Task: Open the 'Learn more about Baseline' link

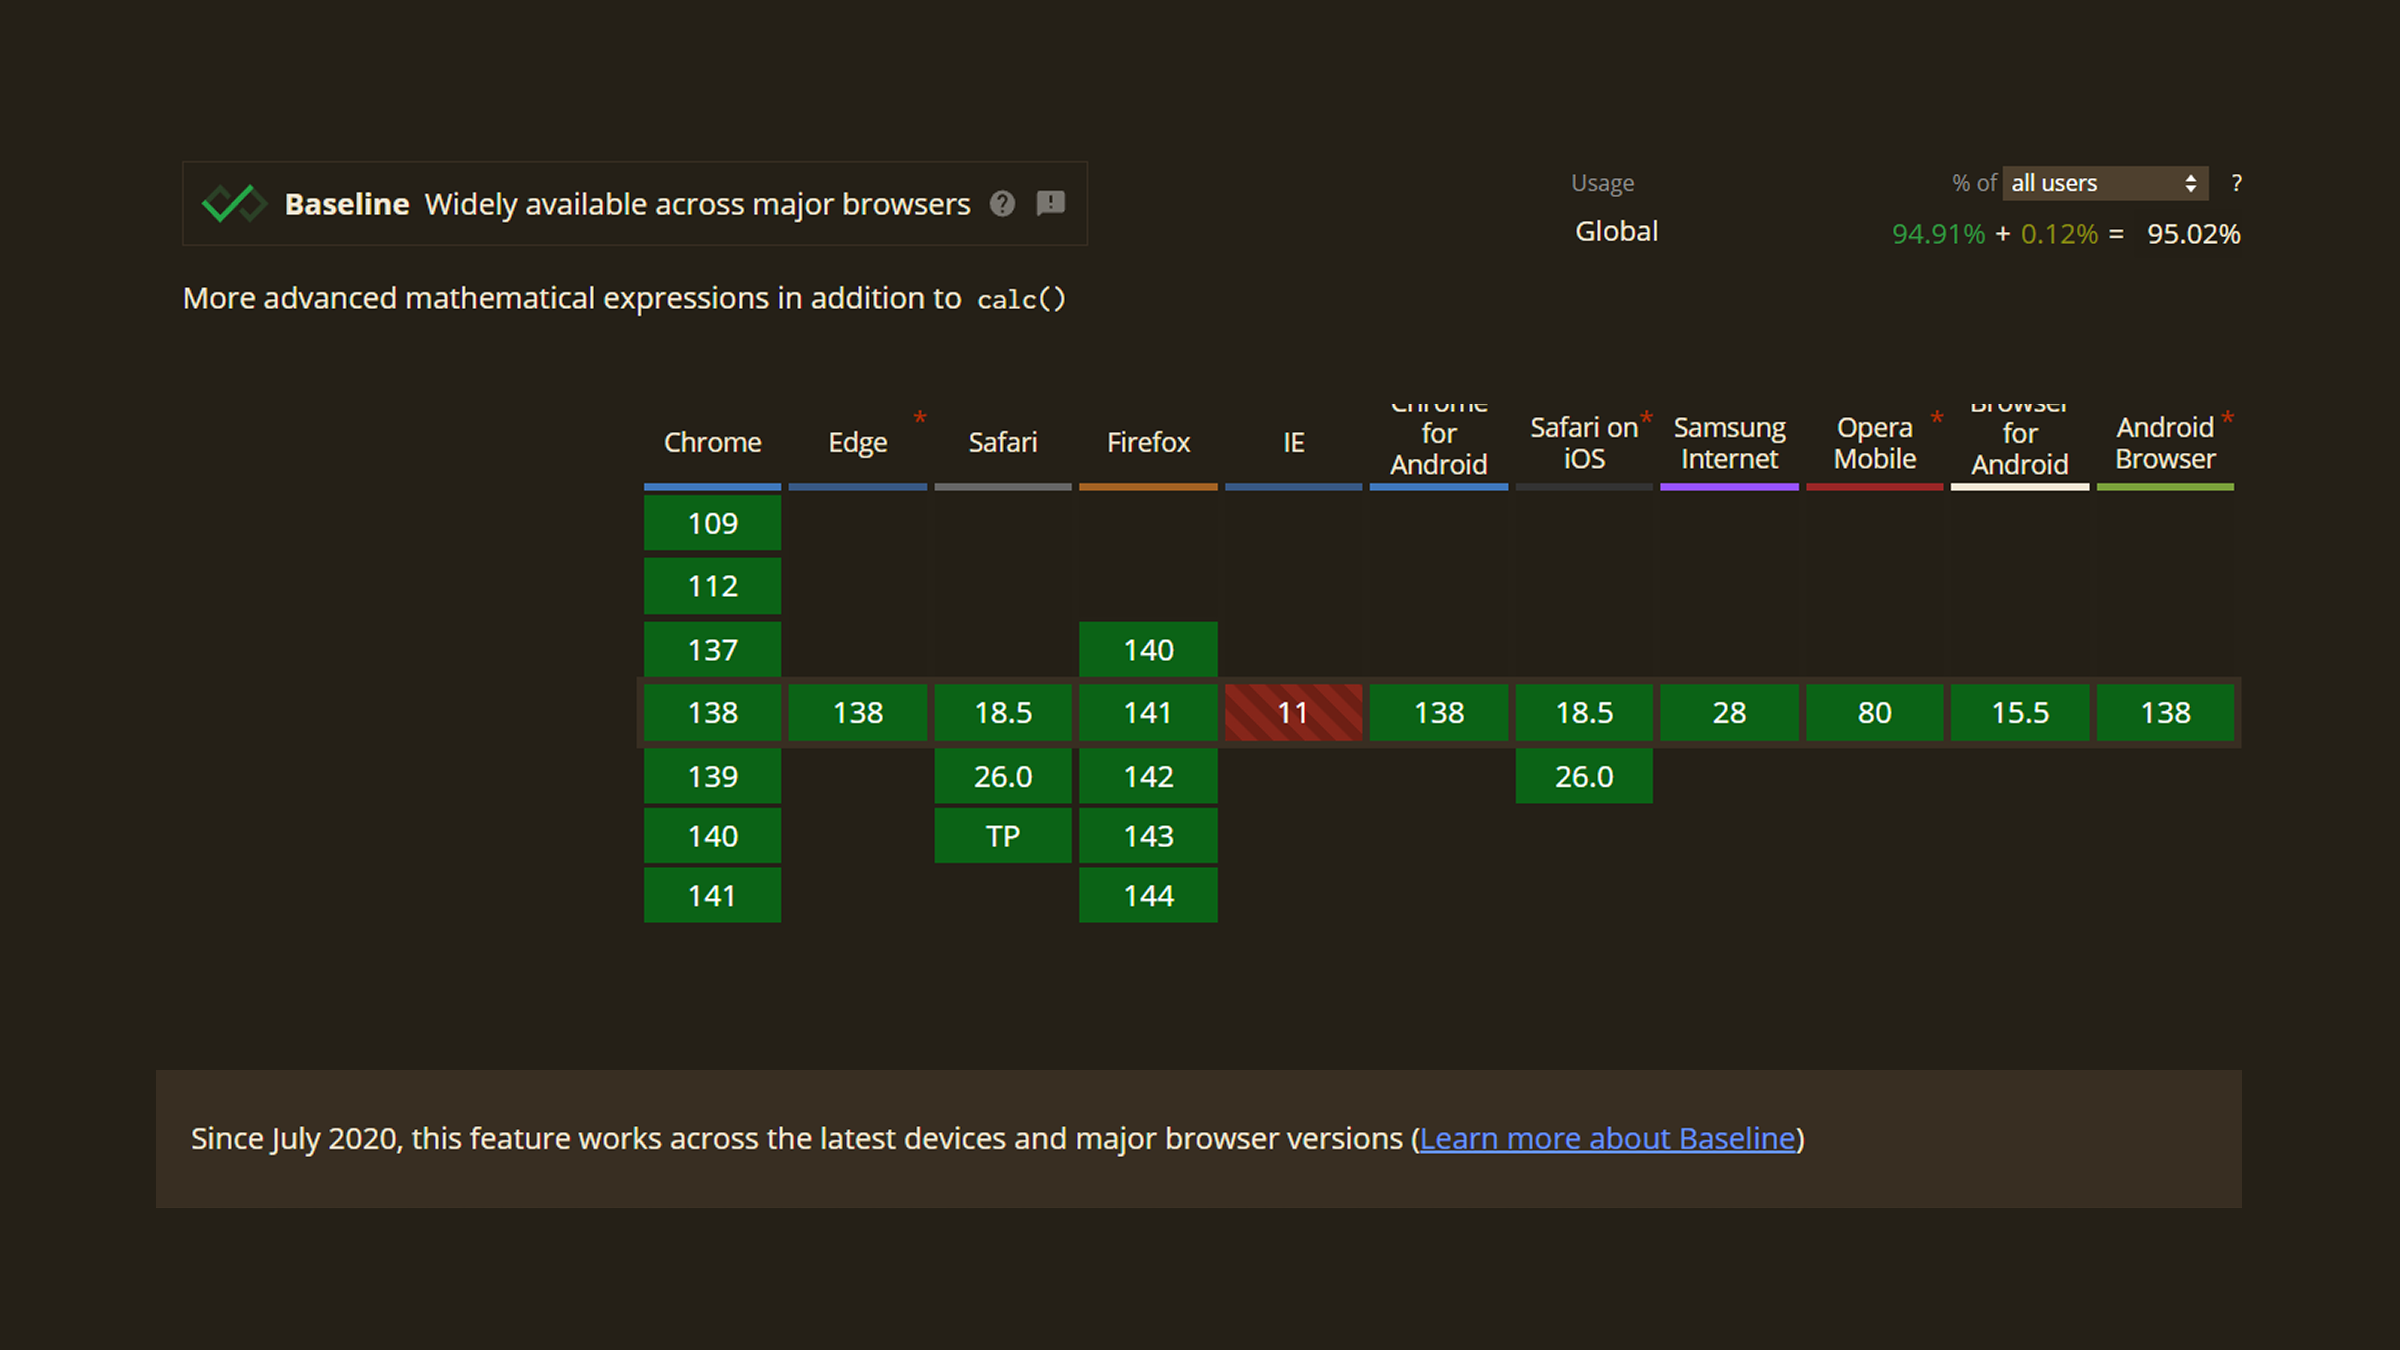Action: (1608, 1138)
